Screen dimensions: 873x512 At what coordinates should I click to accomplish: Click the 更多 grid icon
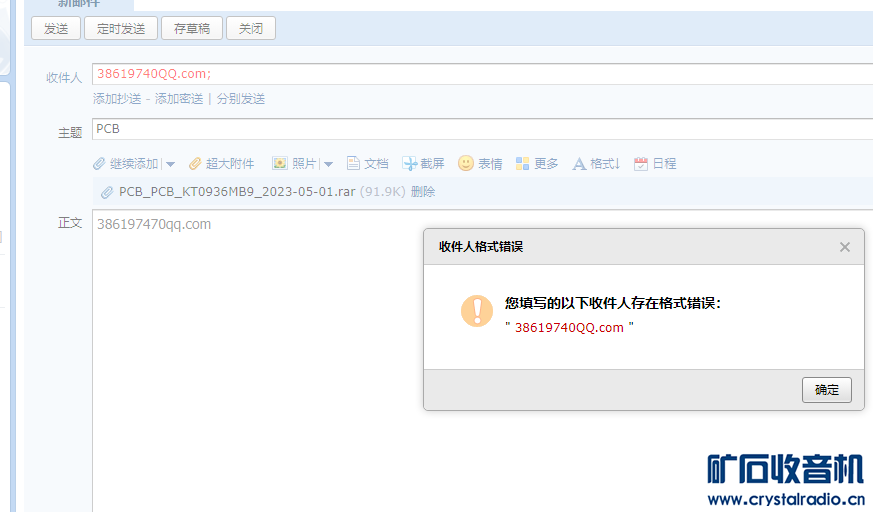(522, 164)
